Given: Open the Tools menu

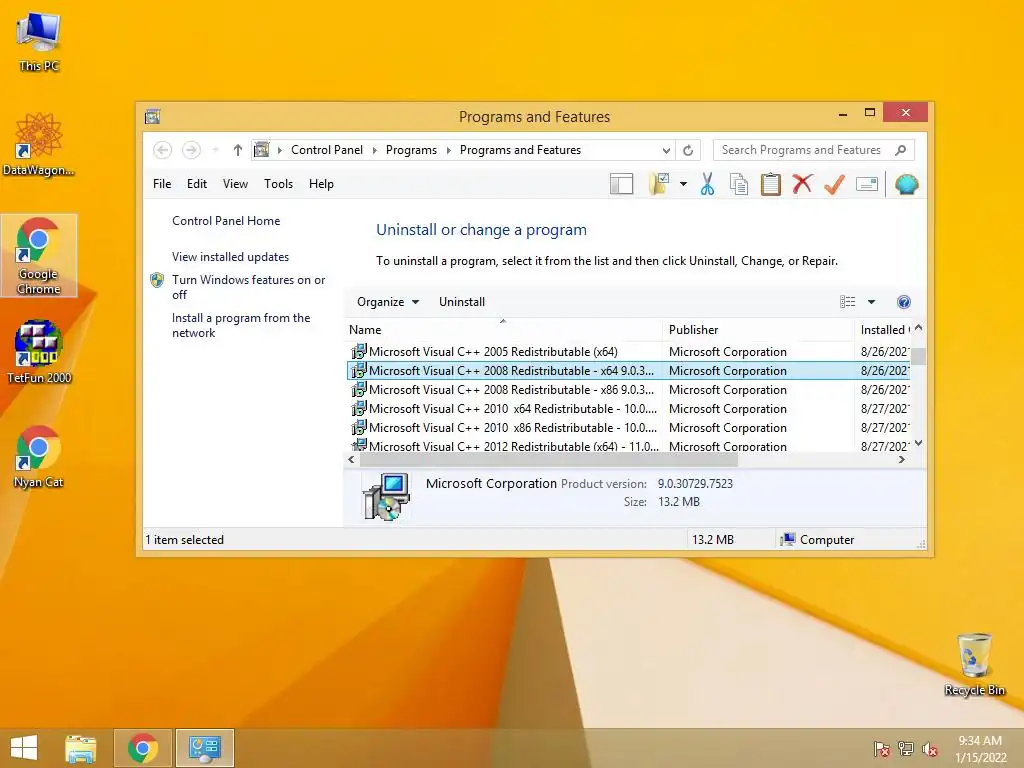Looking at the screenshot, I should pos(278,184).
